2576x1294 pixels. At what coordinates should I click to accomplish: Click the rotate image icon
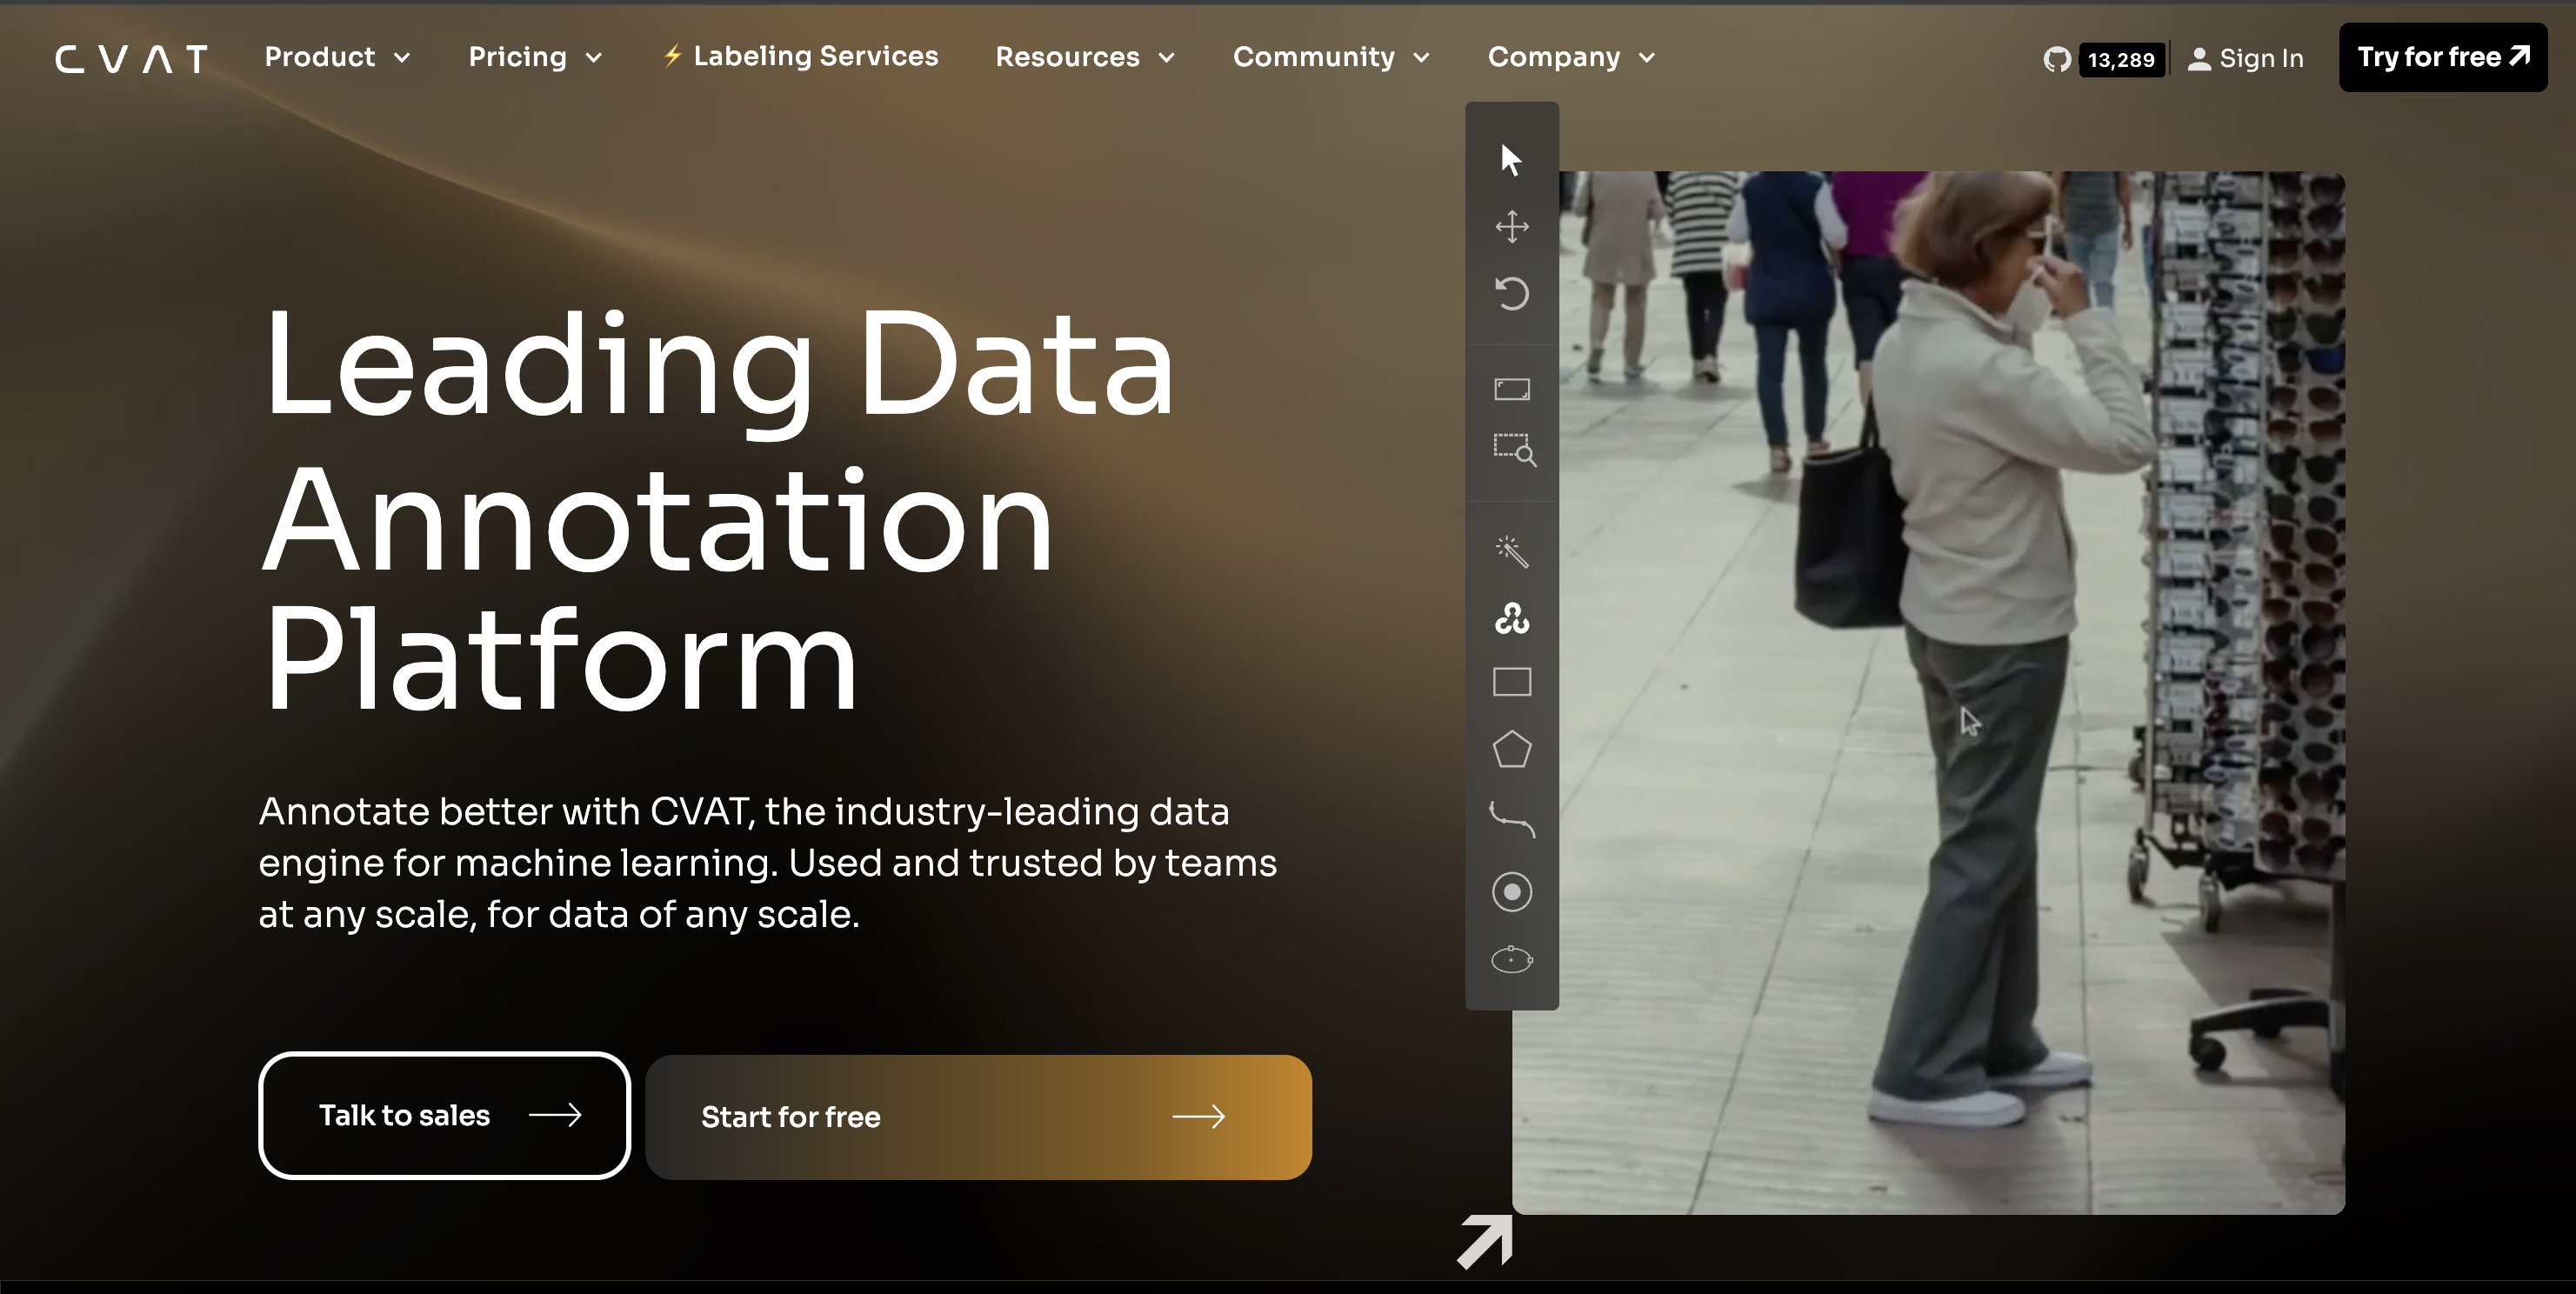click(1511, 294)
